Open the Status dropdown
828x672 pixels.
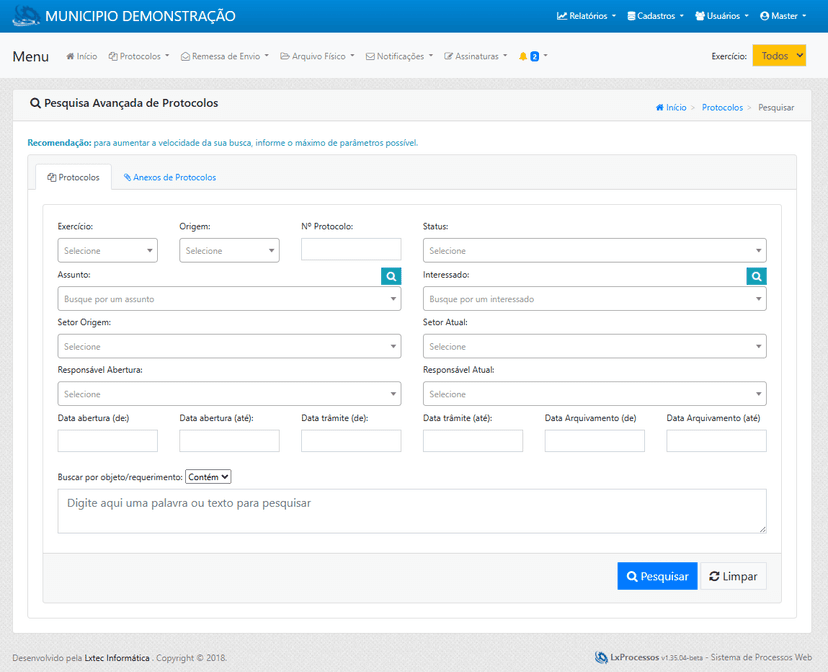595,250
